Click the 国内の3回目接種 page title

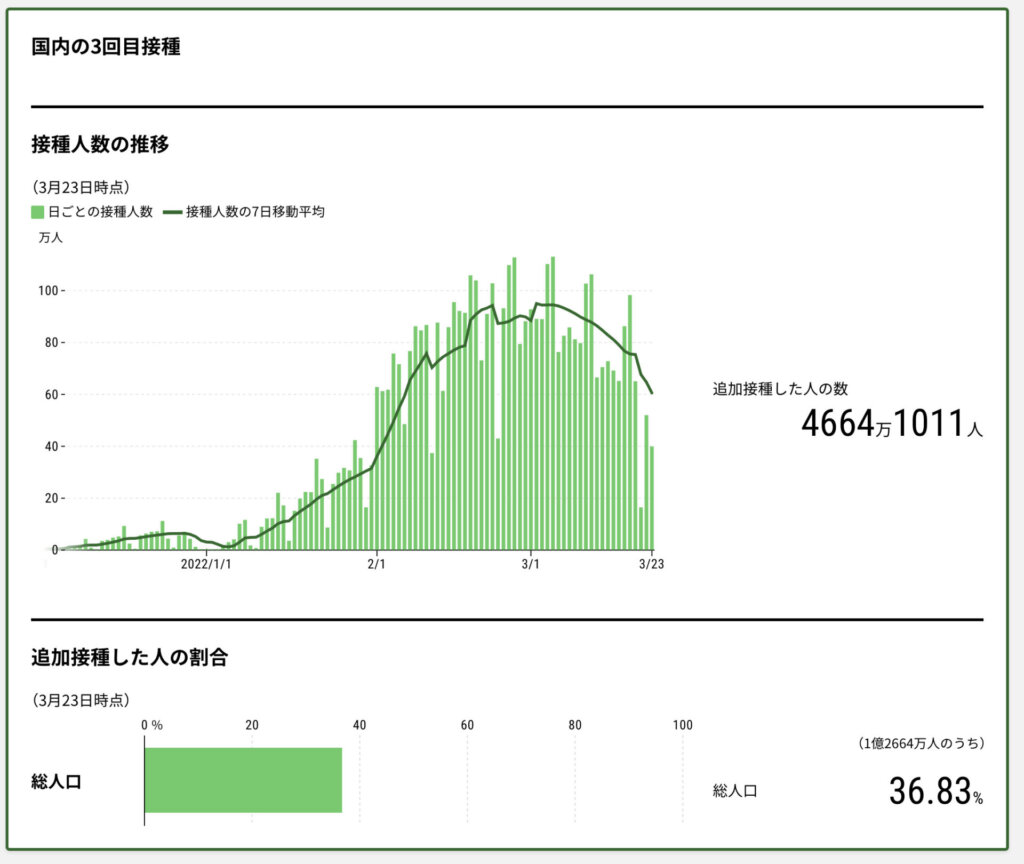click(x=106, y=47)
